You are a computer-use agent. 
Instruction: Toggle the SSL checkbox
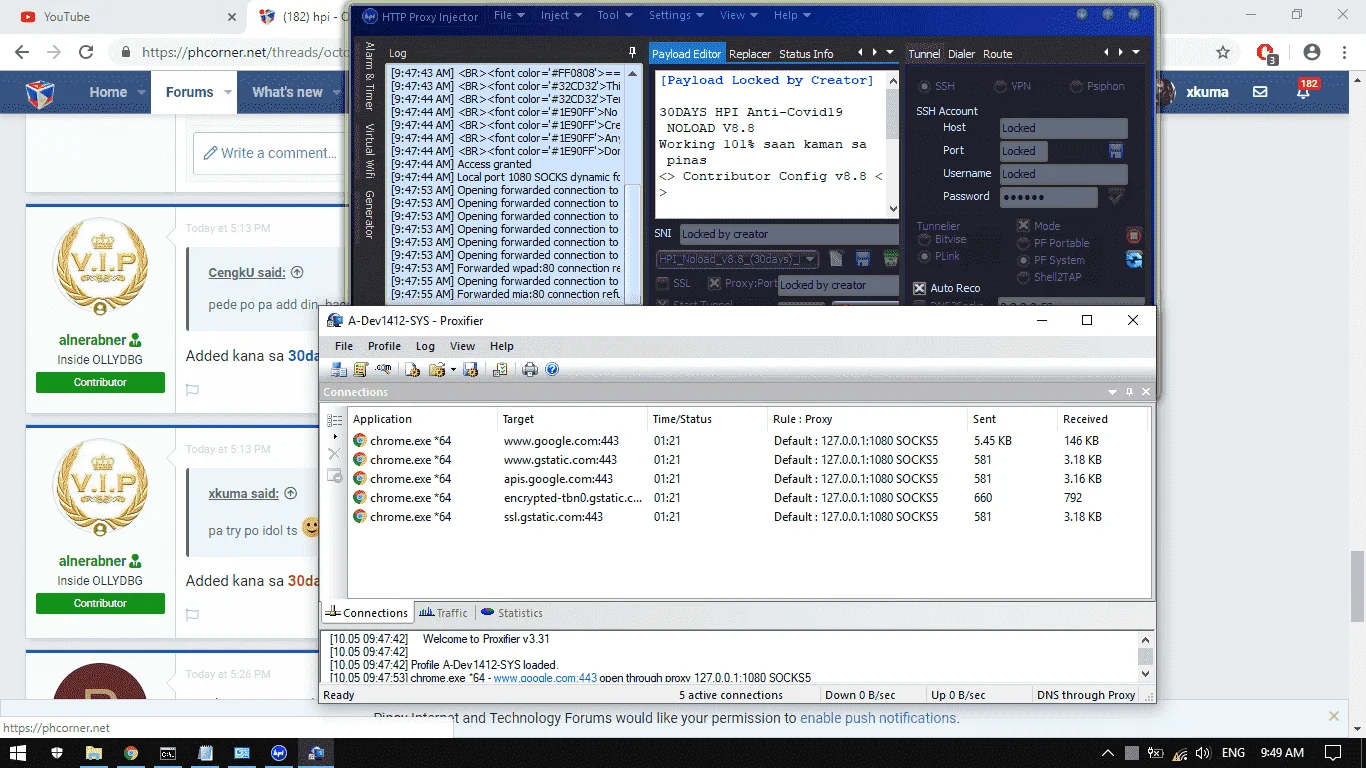click(661, 284)
